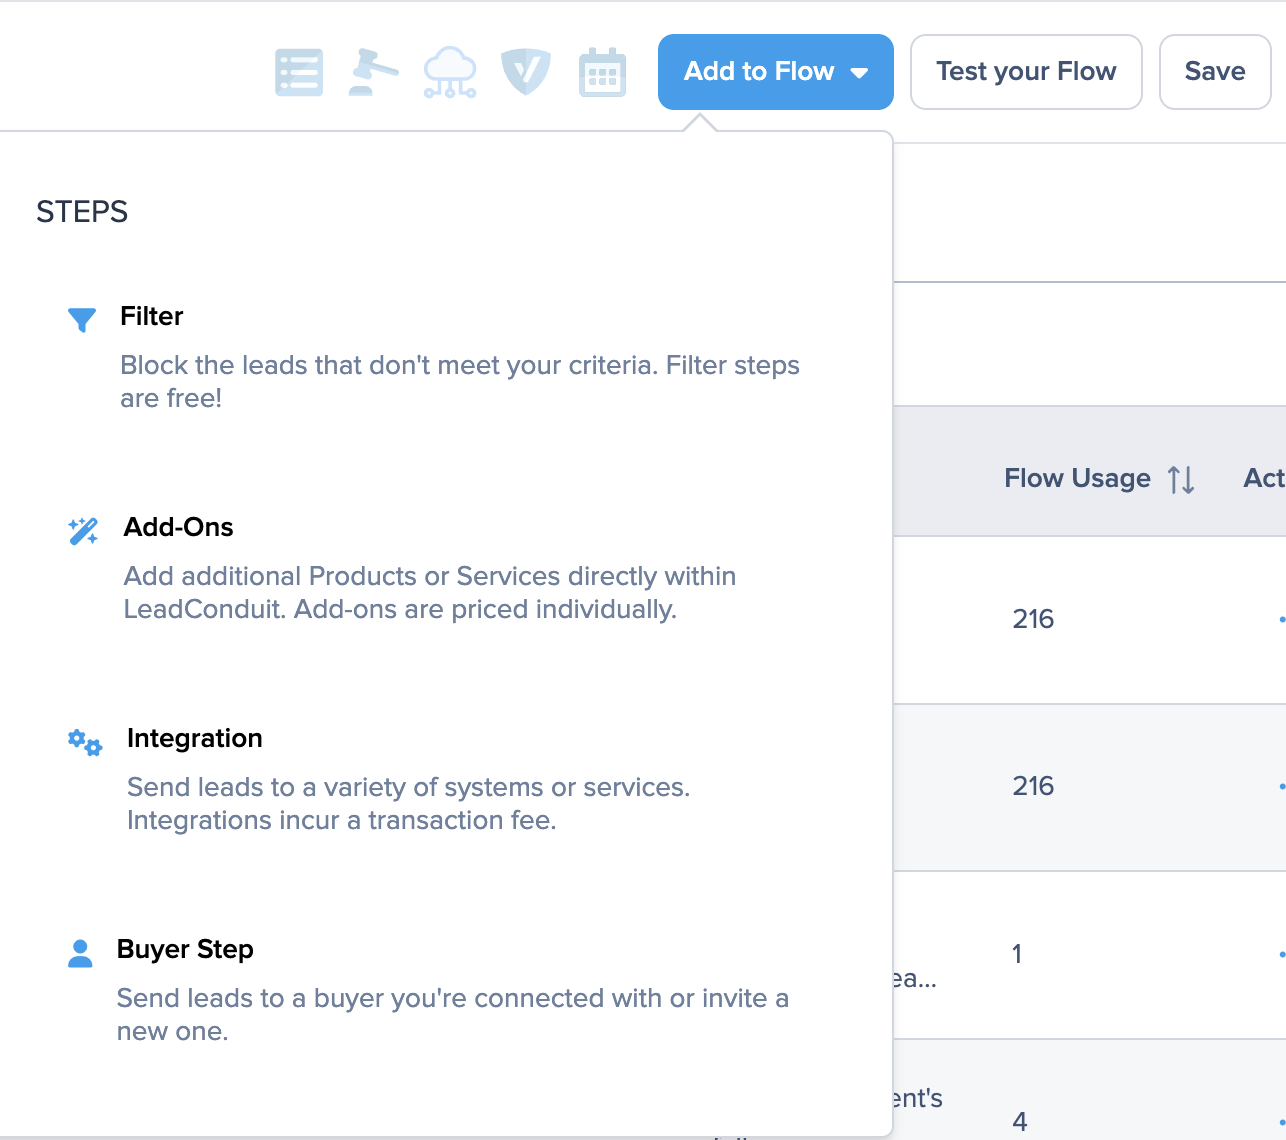The width and height of the screenshot is (1286, 1140).
Task: Pick the Integration step title
Action: [x=195, y=738]
